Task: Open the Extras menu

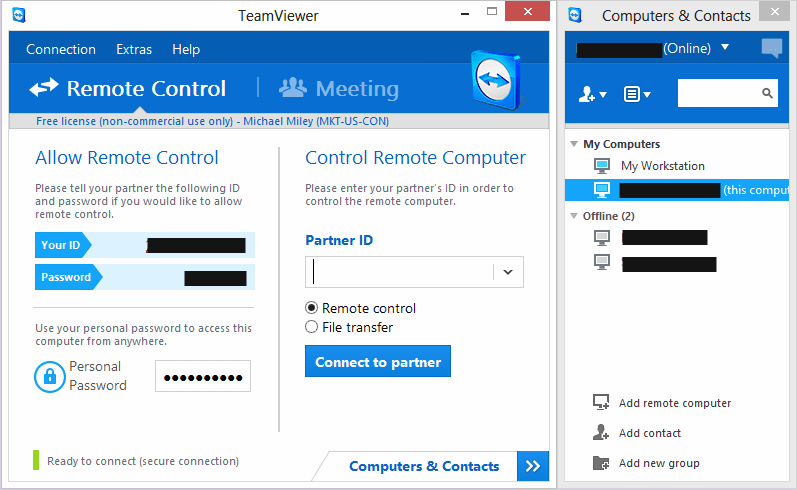Action: (x=134, y=49)
